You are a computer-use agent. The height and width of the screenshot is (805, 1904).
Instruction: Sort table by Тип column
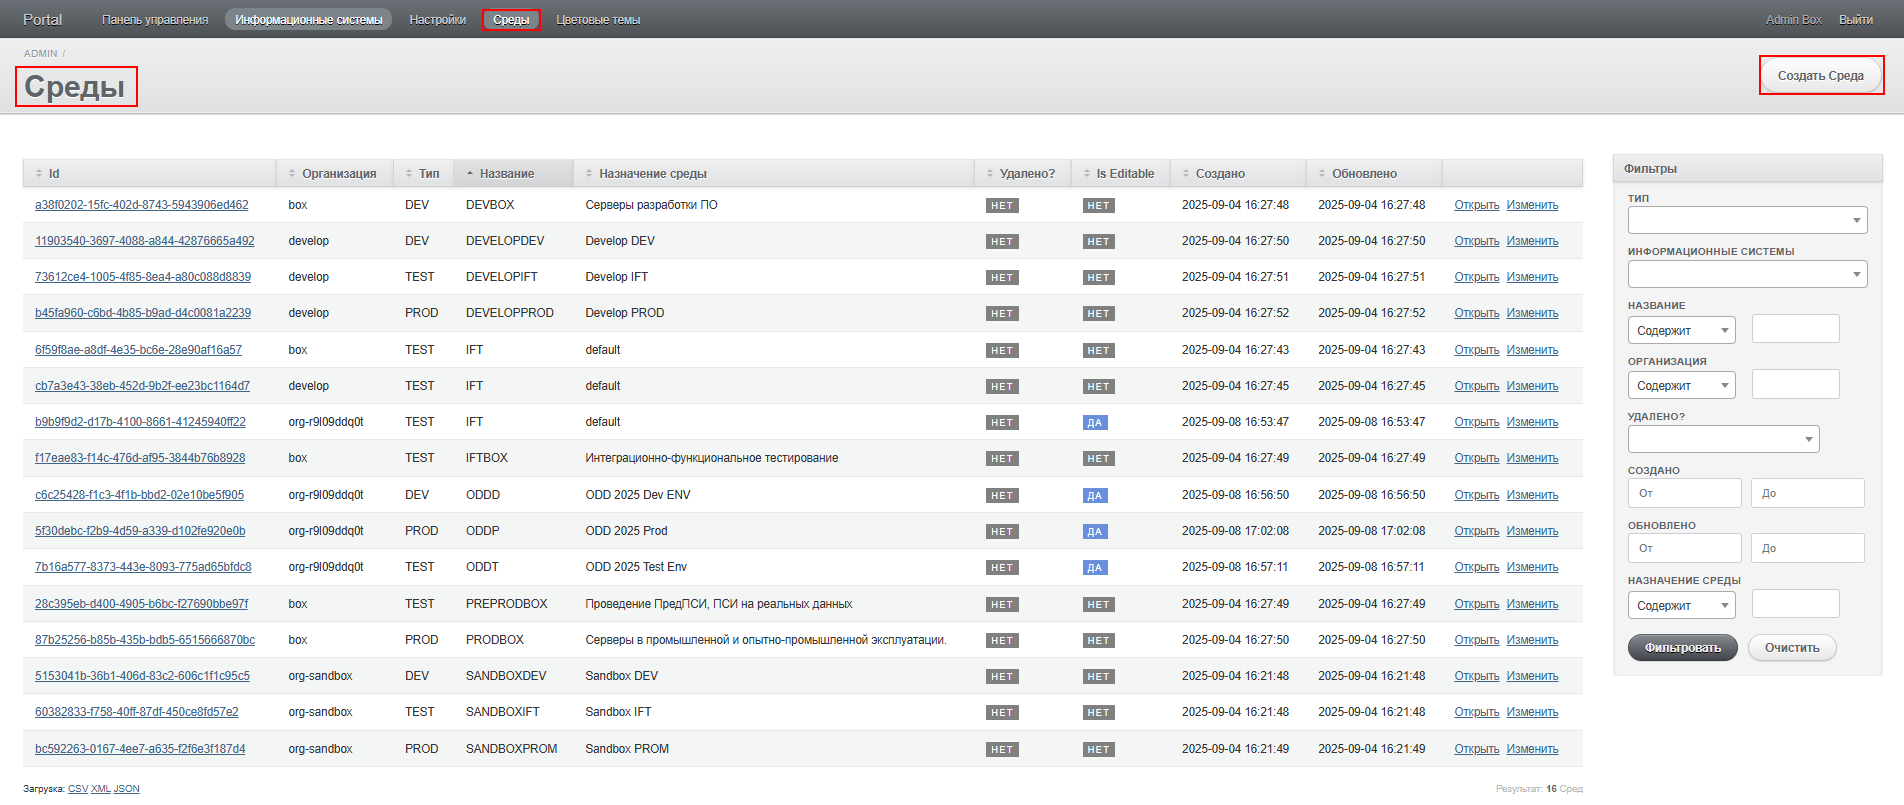429,173
